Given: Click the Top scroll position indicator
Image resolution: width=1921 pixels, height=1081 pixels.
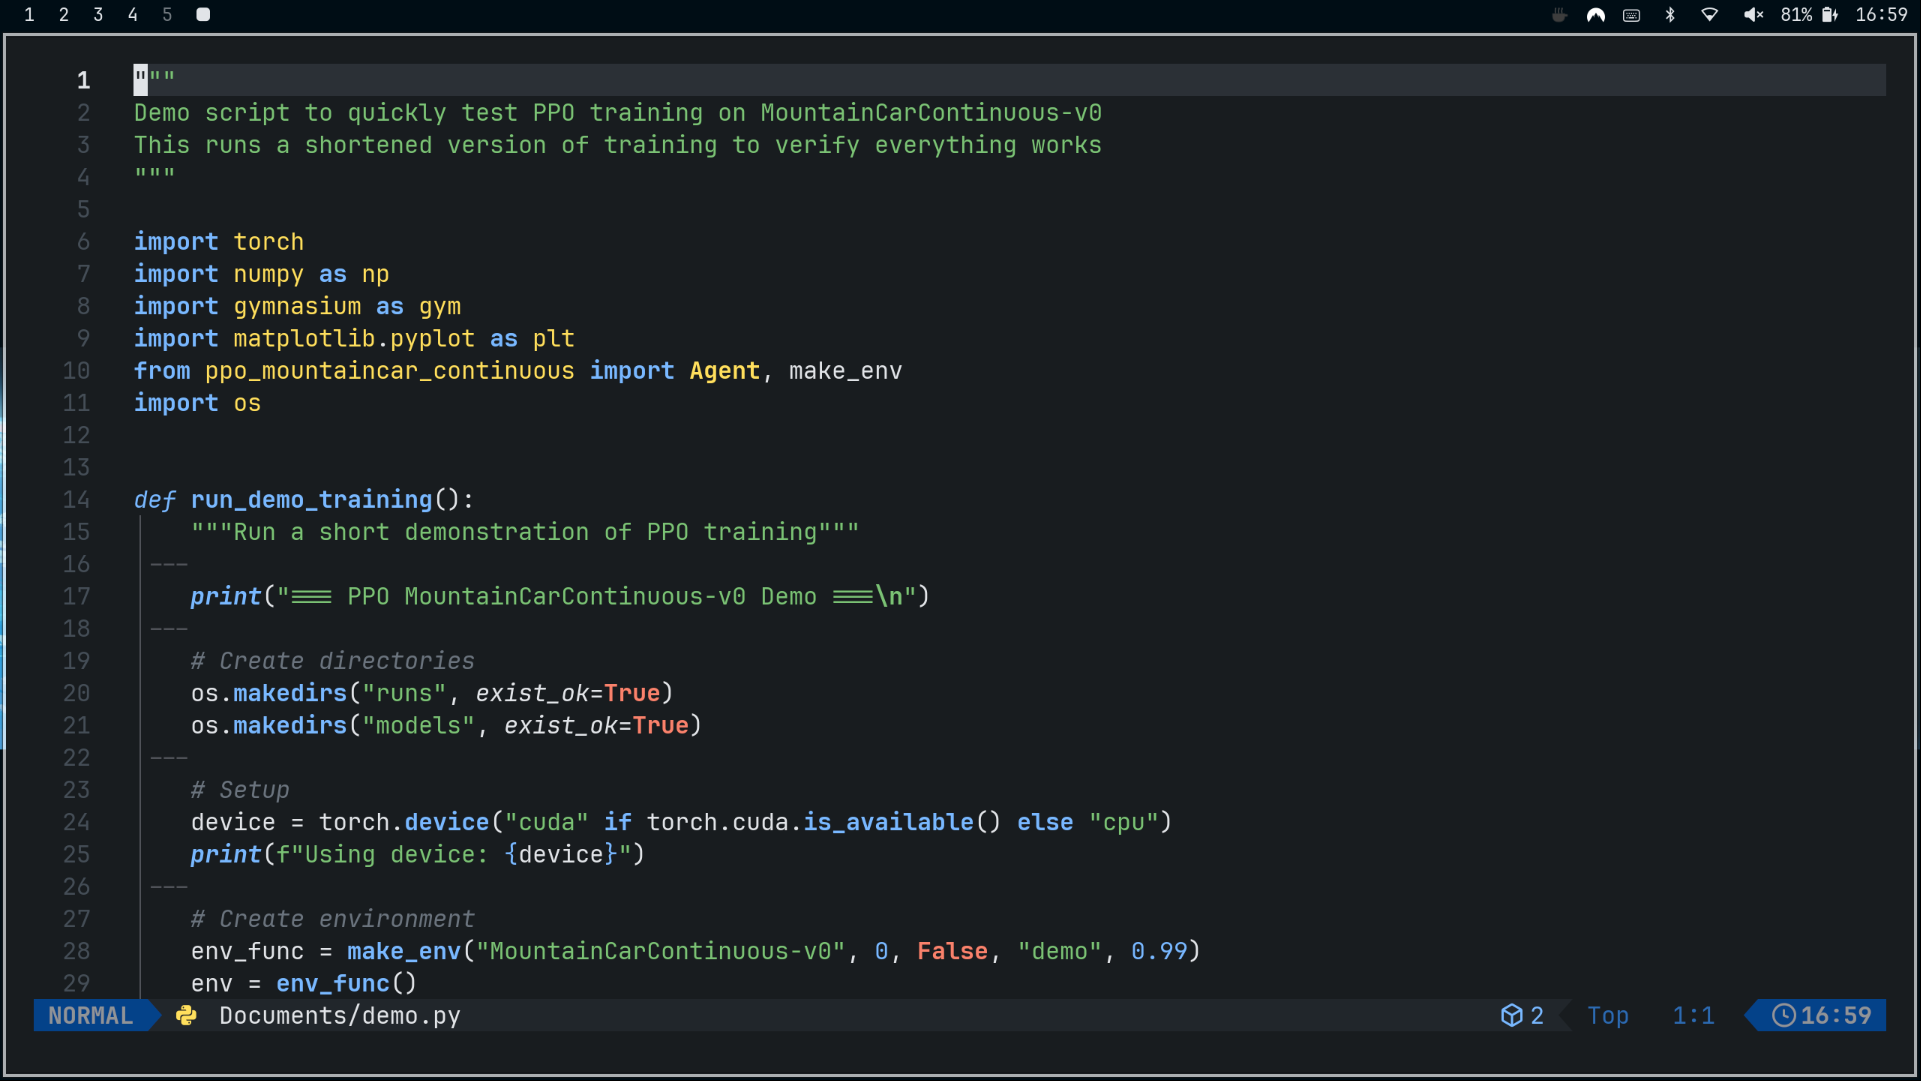Looking at the screenshot, I should point(1608,1015).
